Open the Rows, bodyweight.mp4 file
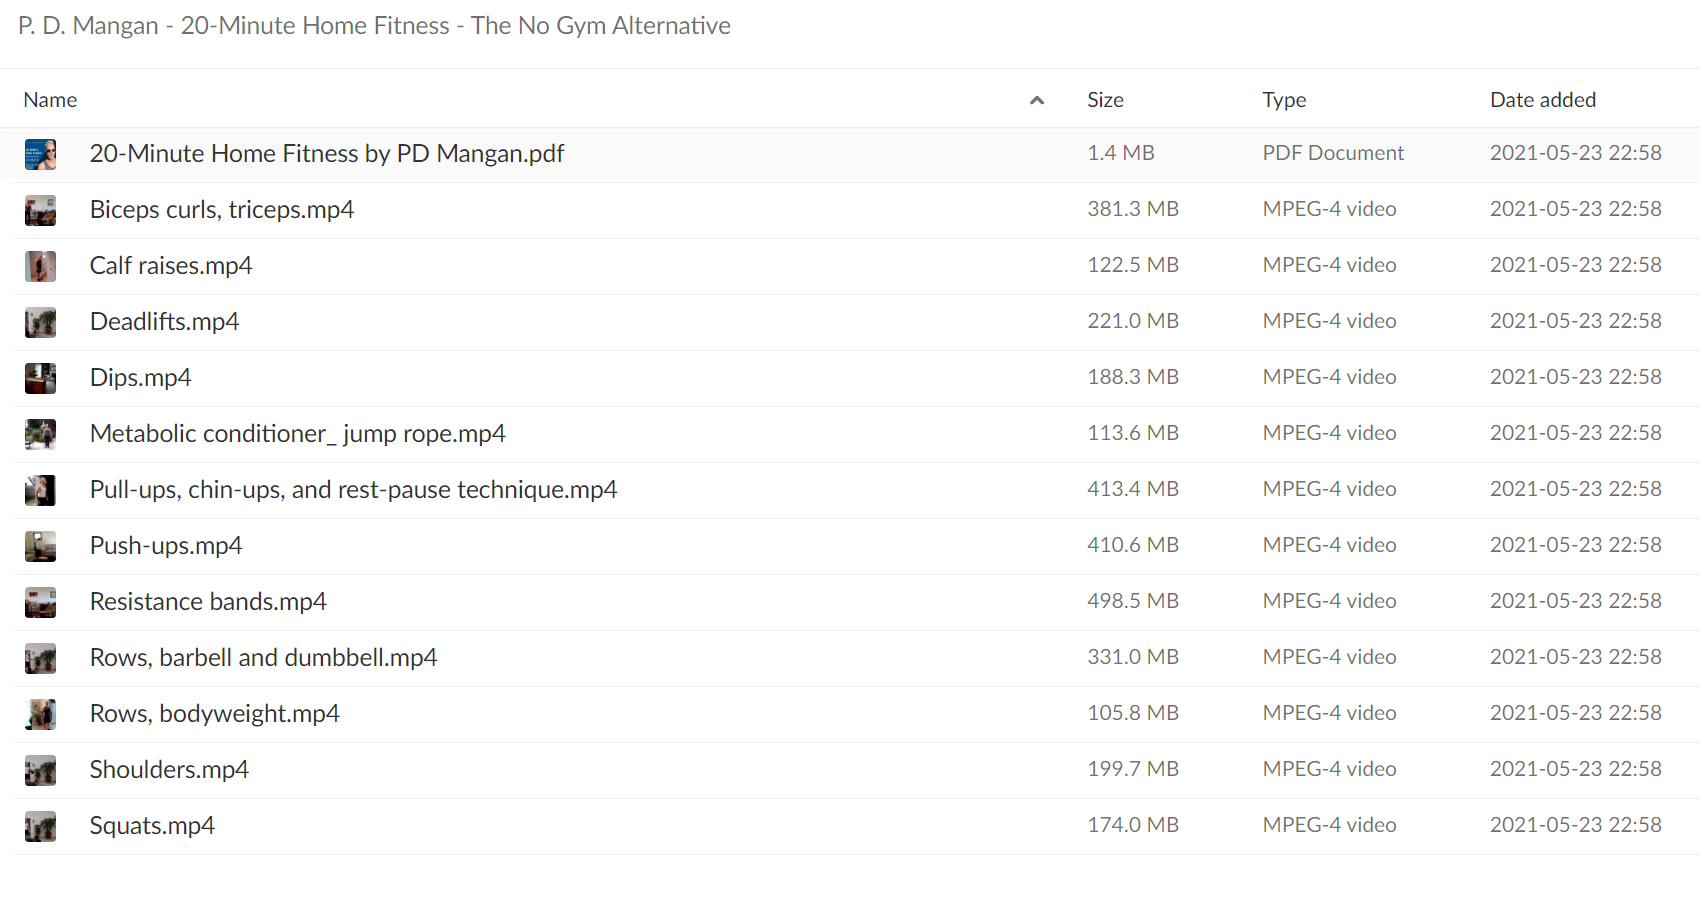The height and width of the screenshot is (914, 1700). pyautogui.click(x=215, y=713)
